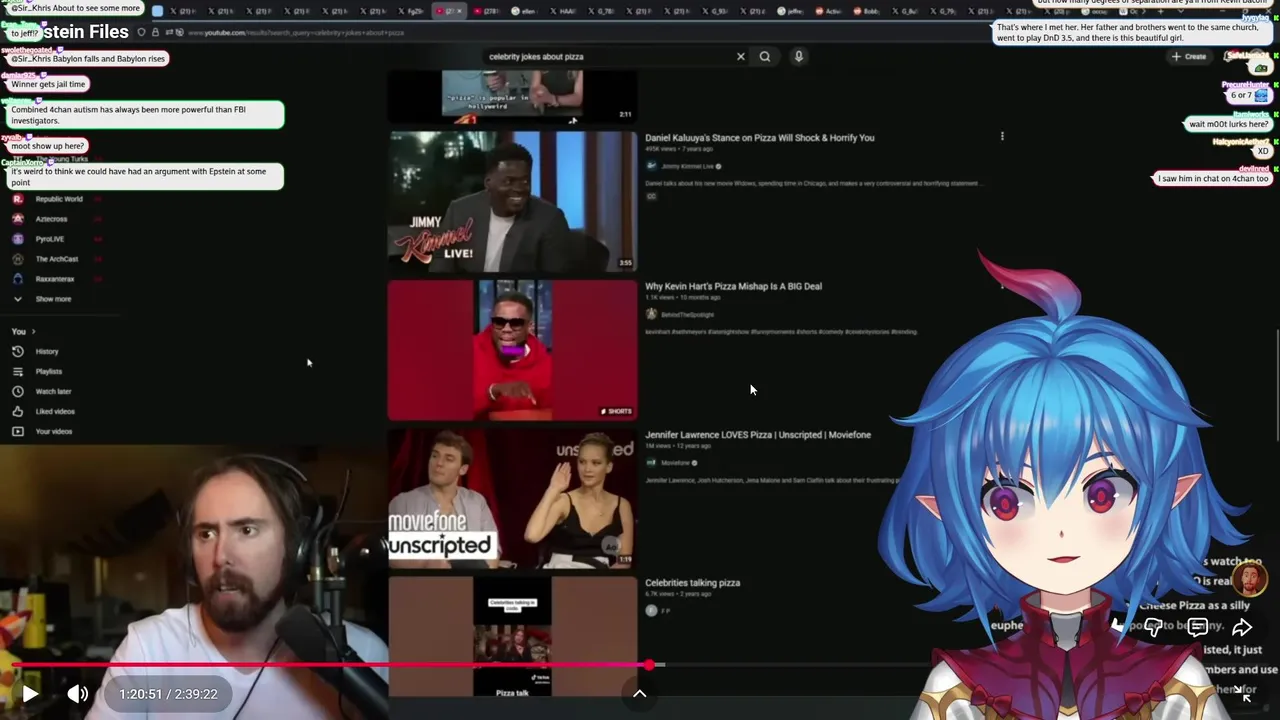Click title 'Jennifer Lawrence LOVES Pizza'
Viewport: 1280px width, 720px height.
click(x=758, y=435)
